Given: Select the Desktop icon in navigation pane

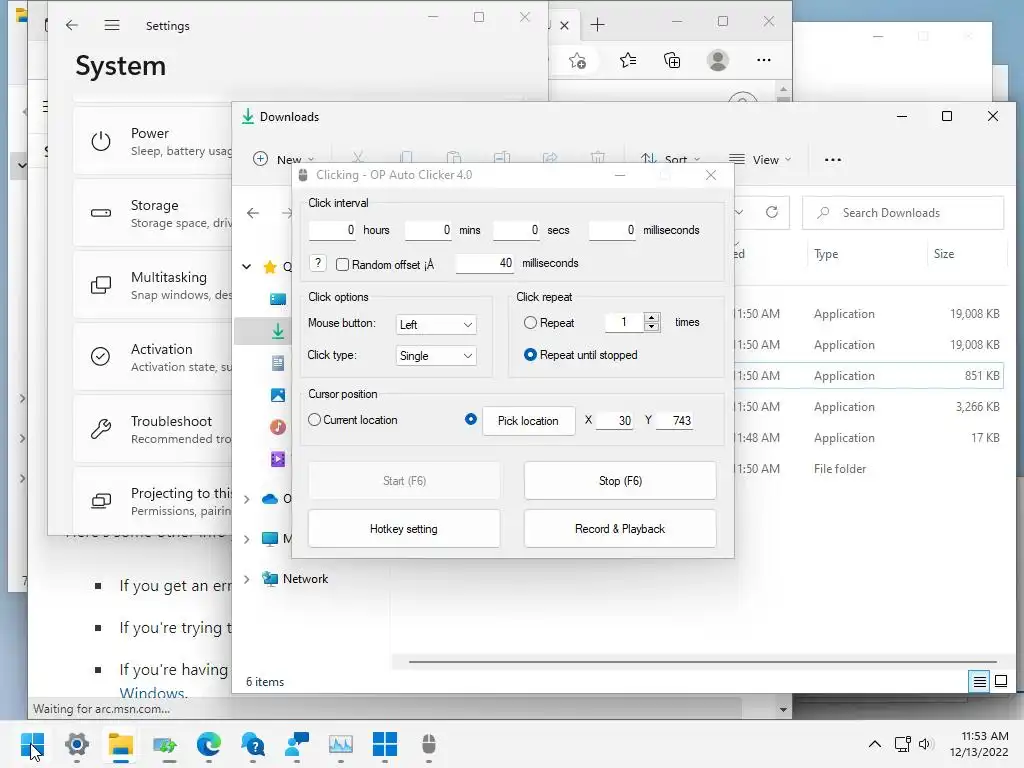Looking at the screenshot, I should click(278, 299).
